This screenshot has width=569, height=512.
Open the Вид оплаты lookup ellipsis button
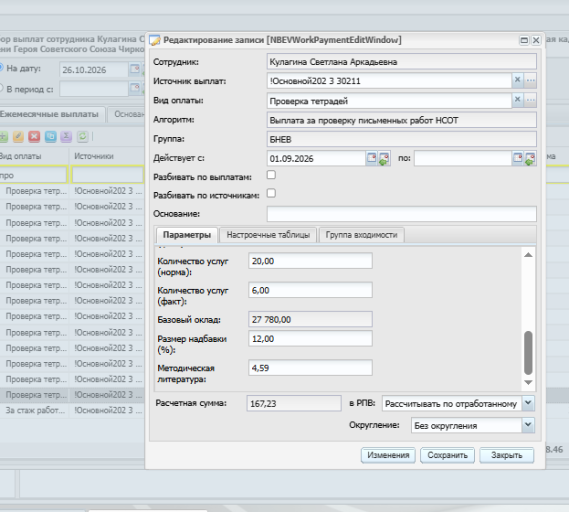coord(531,100)
